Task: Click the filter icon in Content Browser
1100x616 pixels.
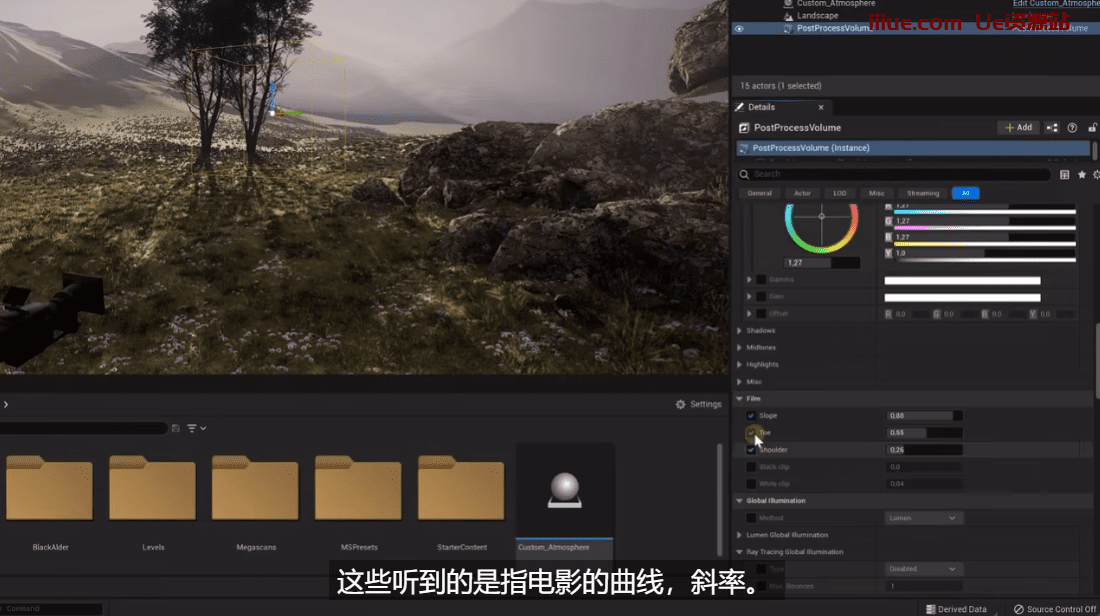Action: click(193, 428)
